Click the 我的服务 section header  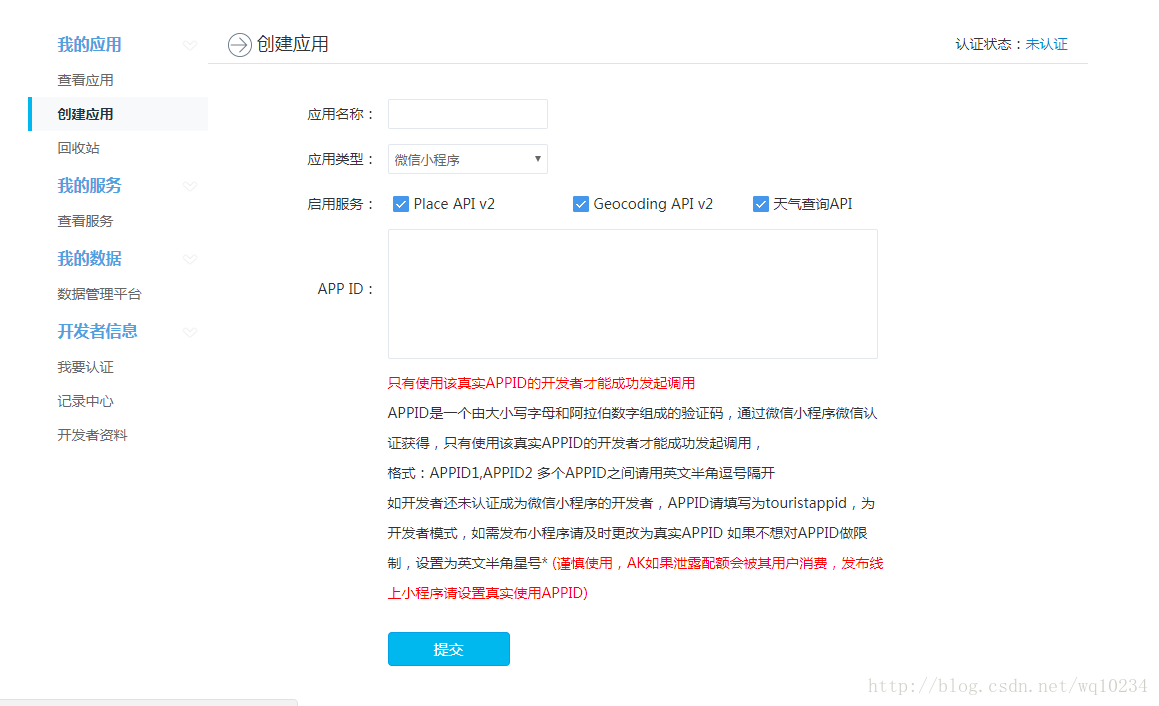pos(89,186)
